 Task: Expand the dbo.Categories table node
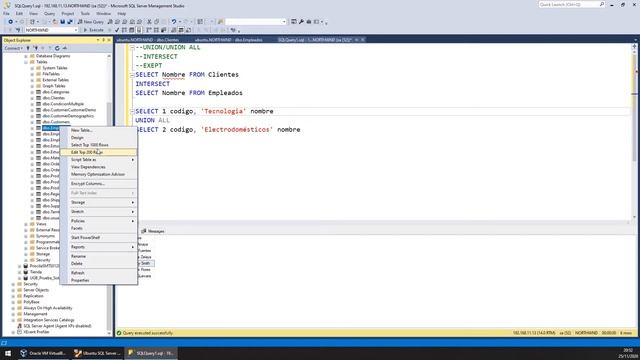point(32,92)
